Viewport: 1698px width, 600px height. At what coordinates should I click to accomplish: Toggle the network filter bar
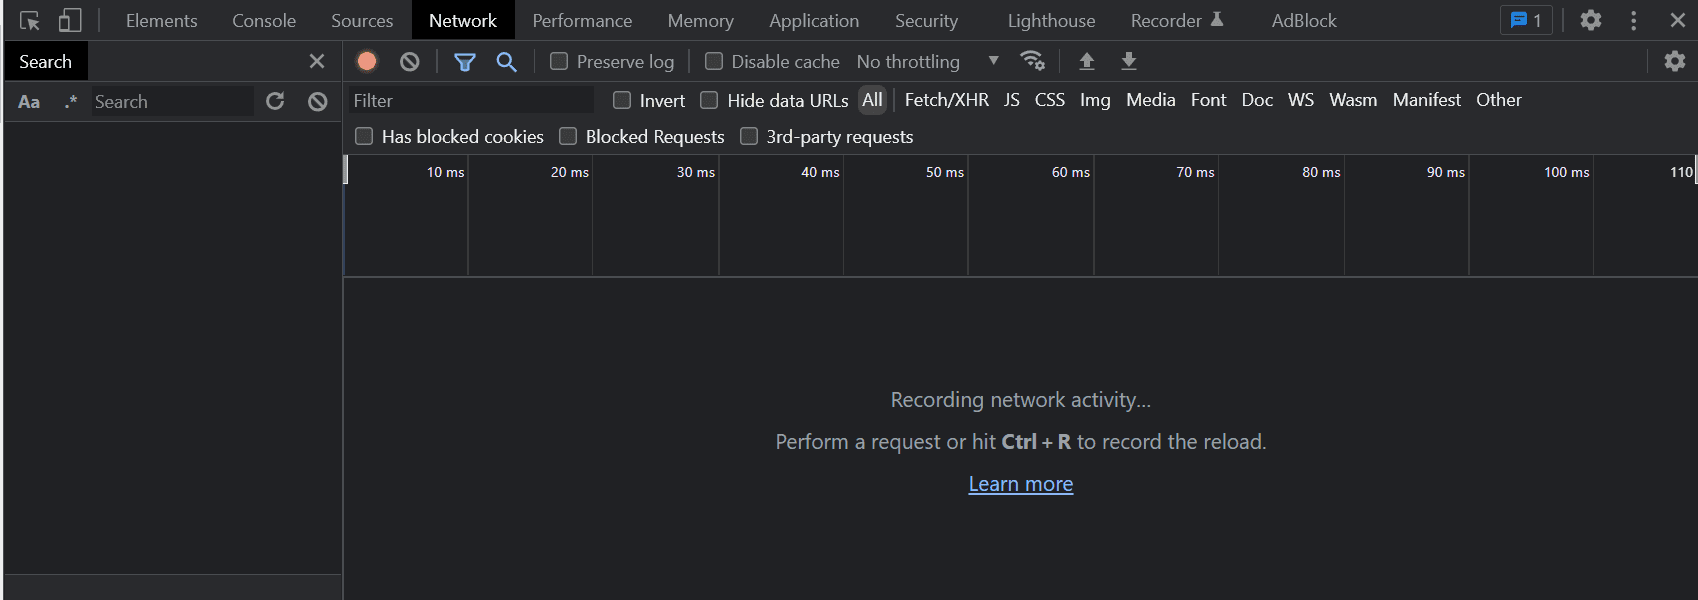[x=465, y=61]
